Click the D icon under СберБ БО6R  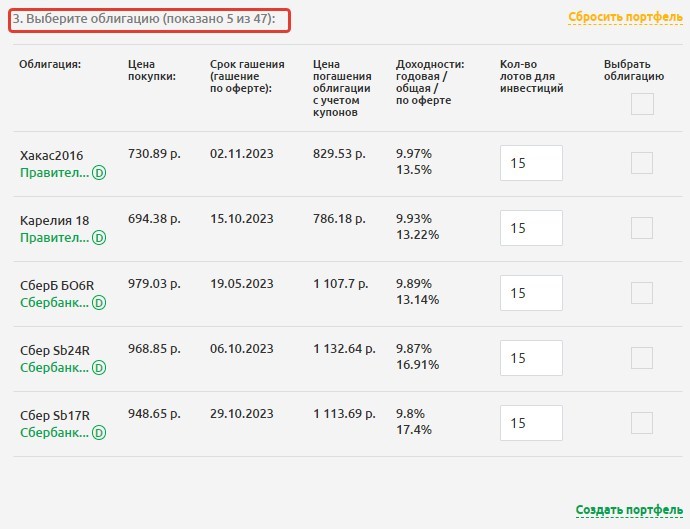99,303
